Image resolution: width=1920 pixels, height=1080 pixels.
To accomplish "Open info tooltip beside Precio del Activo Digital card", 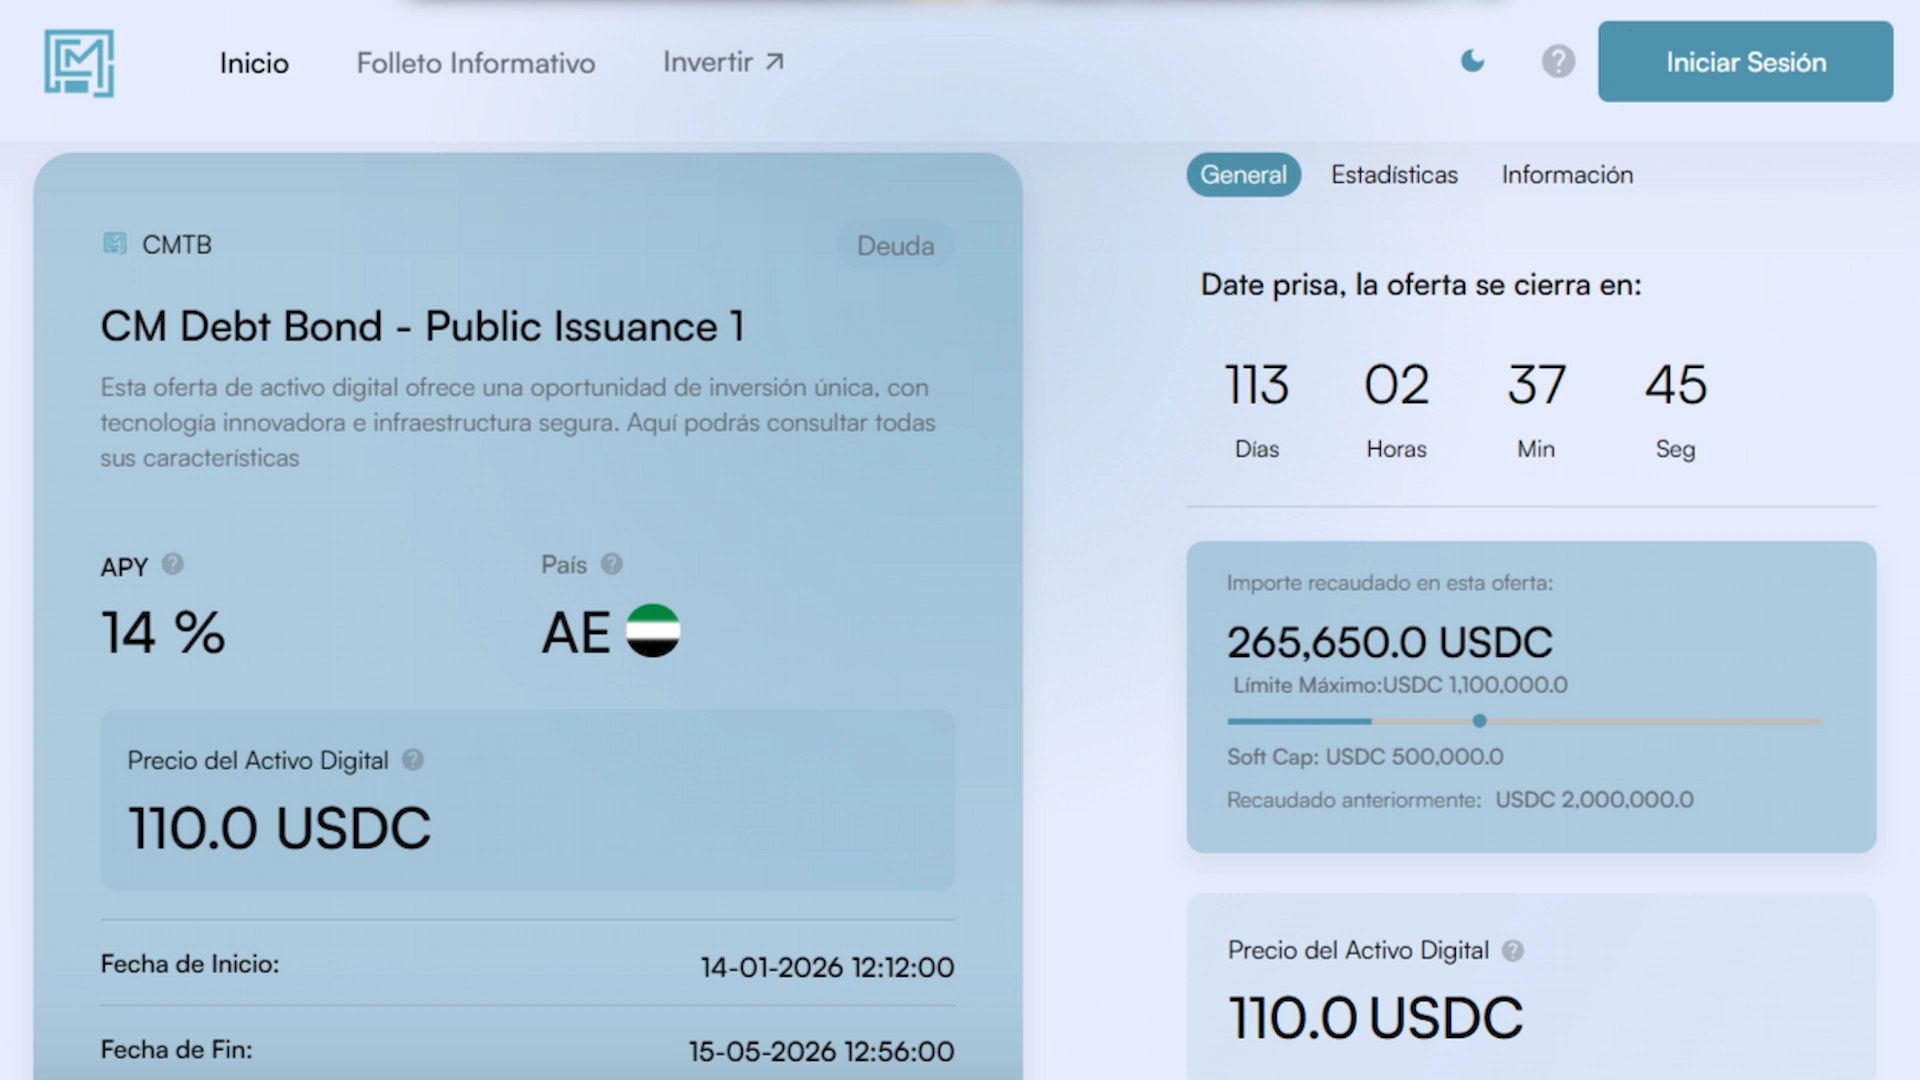I will coord(412,759).
